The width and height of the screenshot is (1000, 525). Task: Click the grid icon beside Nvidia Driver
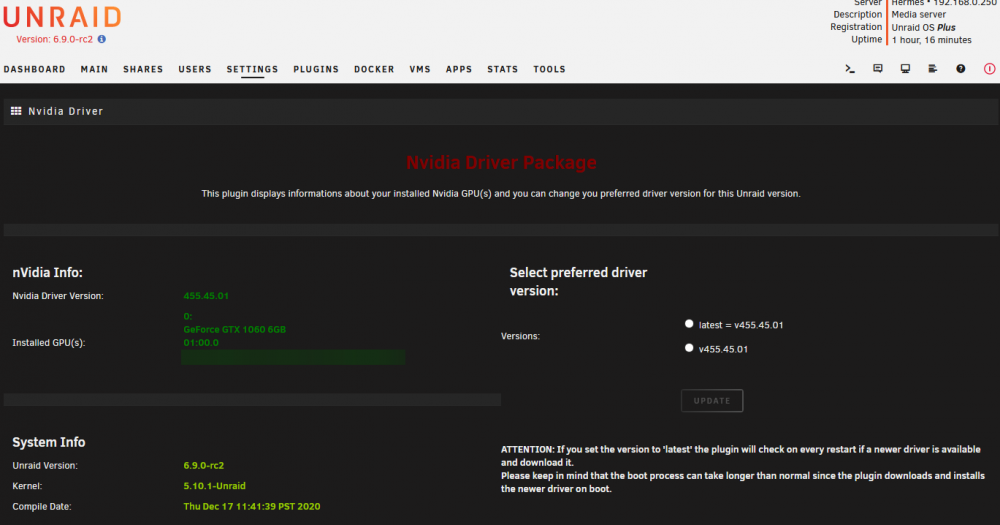pyautogui.click(x=16, y=111)
